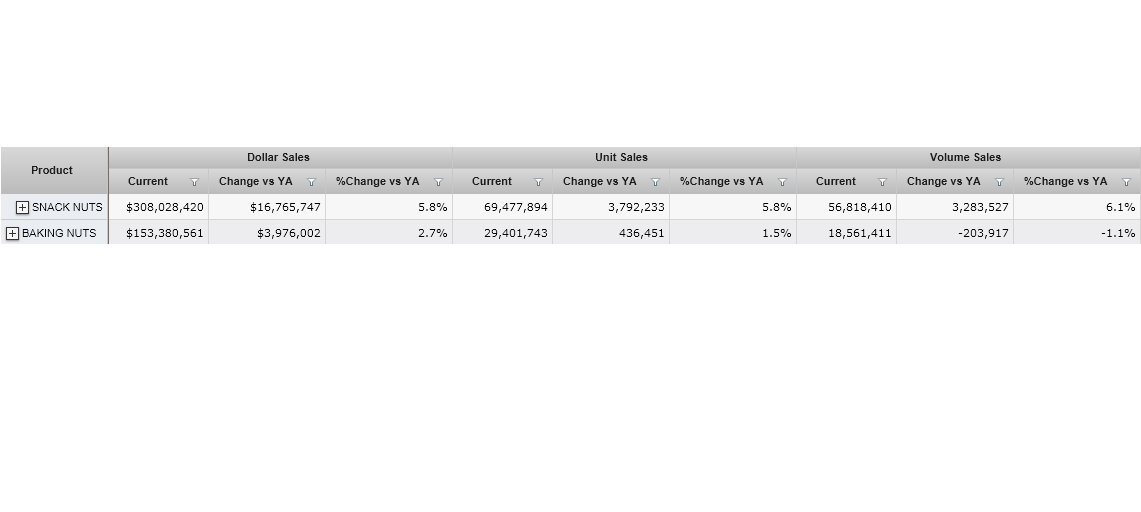Select the Volume Sales group header

965,157
